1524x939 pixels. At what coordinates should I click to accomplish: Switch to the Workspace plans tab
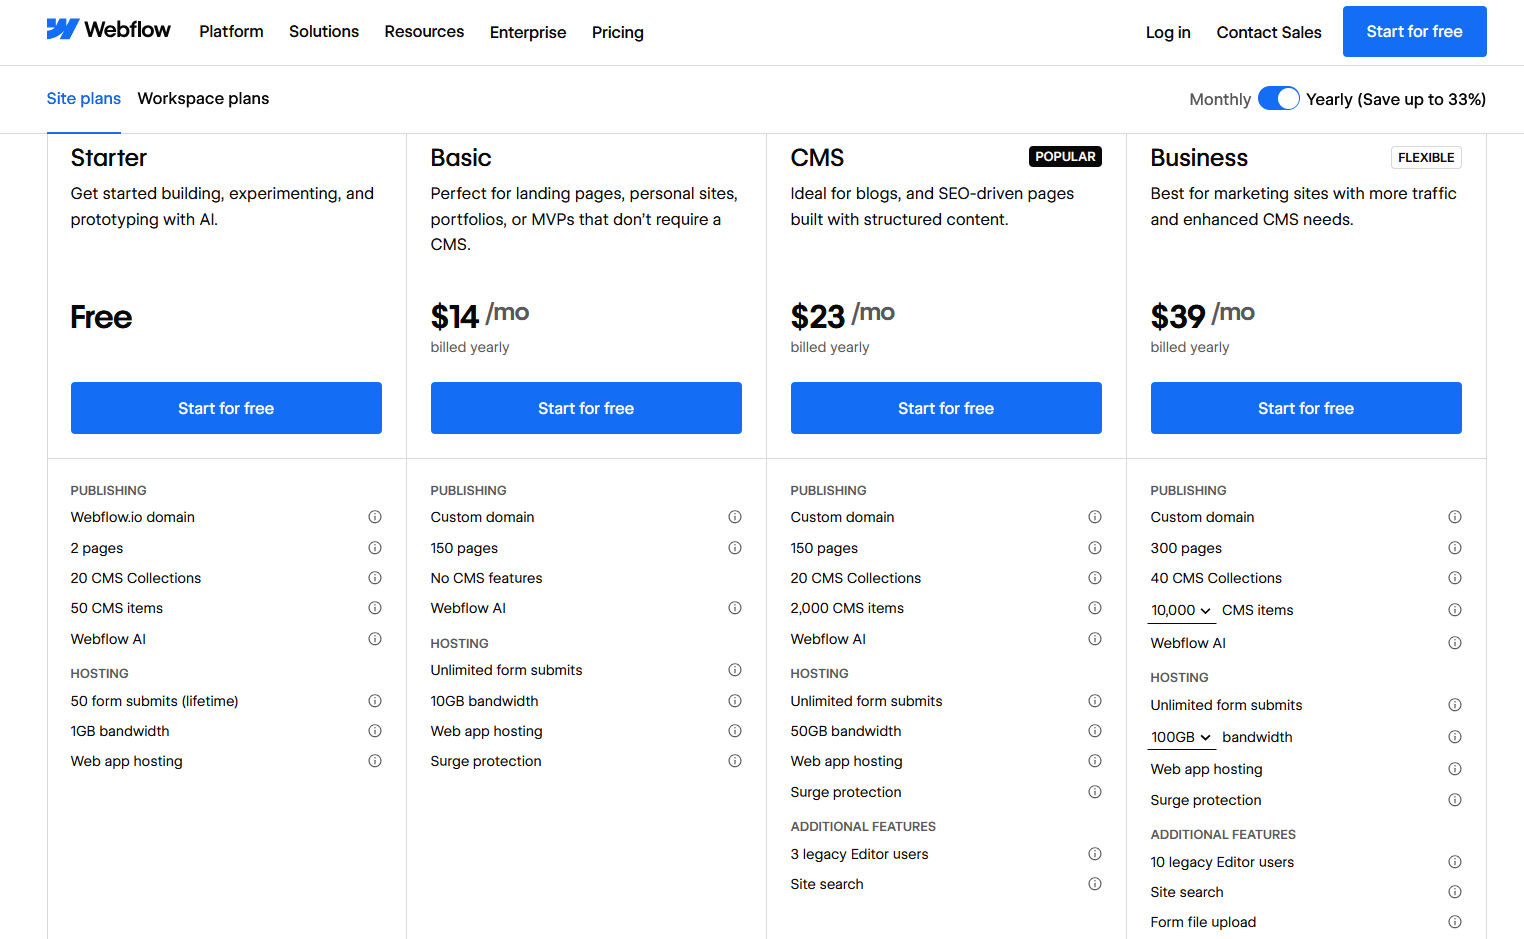coord(203,98)
